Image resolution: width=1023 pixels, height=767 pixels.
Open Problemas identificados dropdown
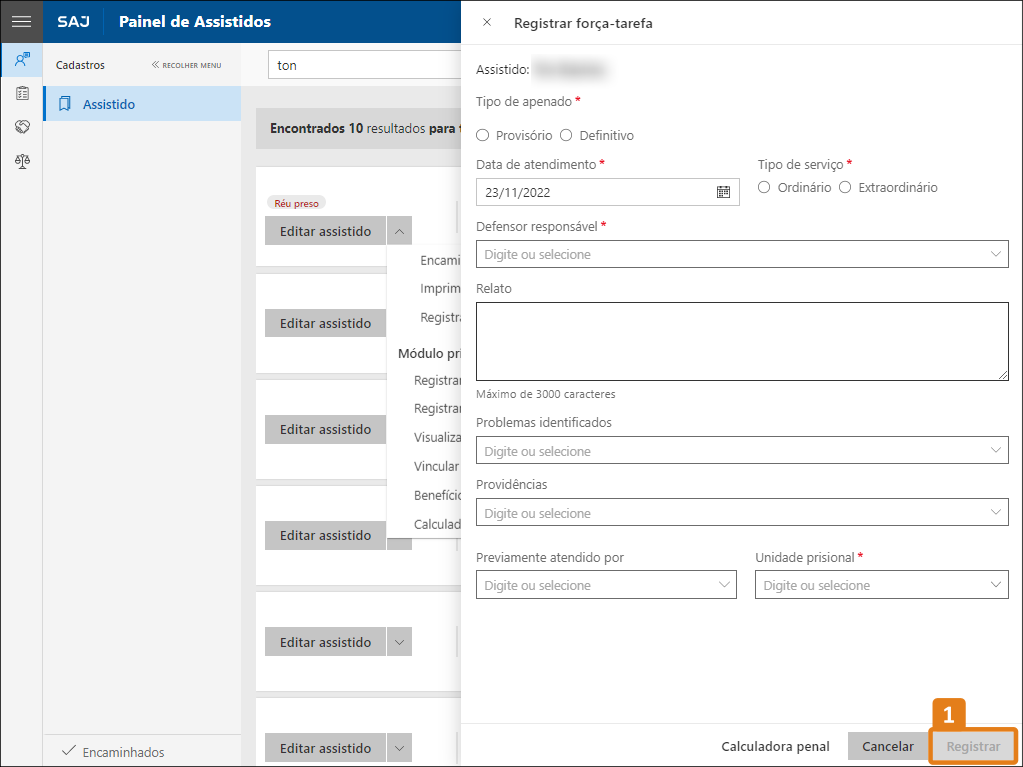click(x=742, y=450)
